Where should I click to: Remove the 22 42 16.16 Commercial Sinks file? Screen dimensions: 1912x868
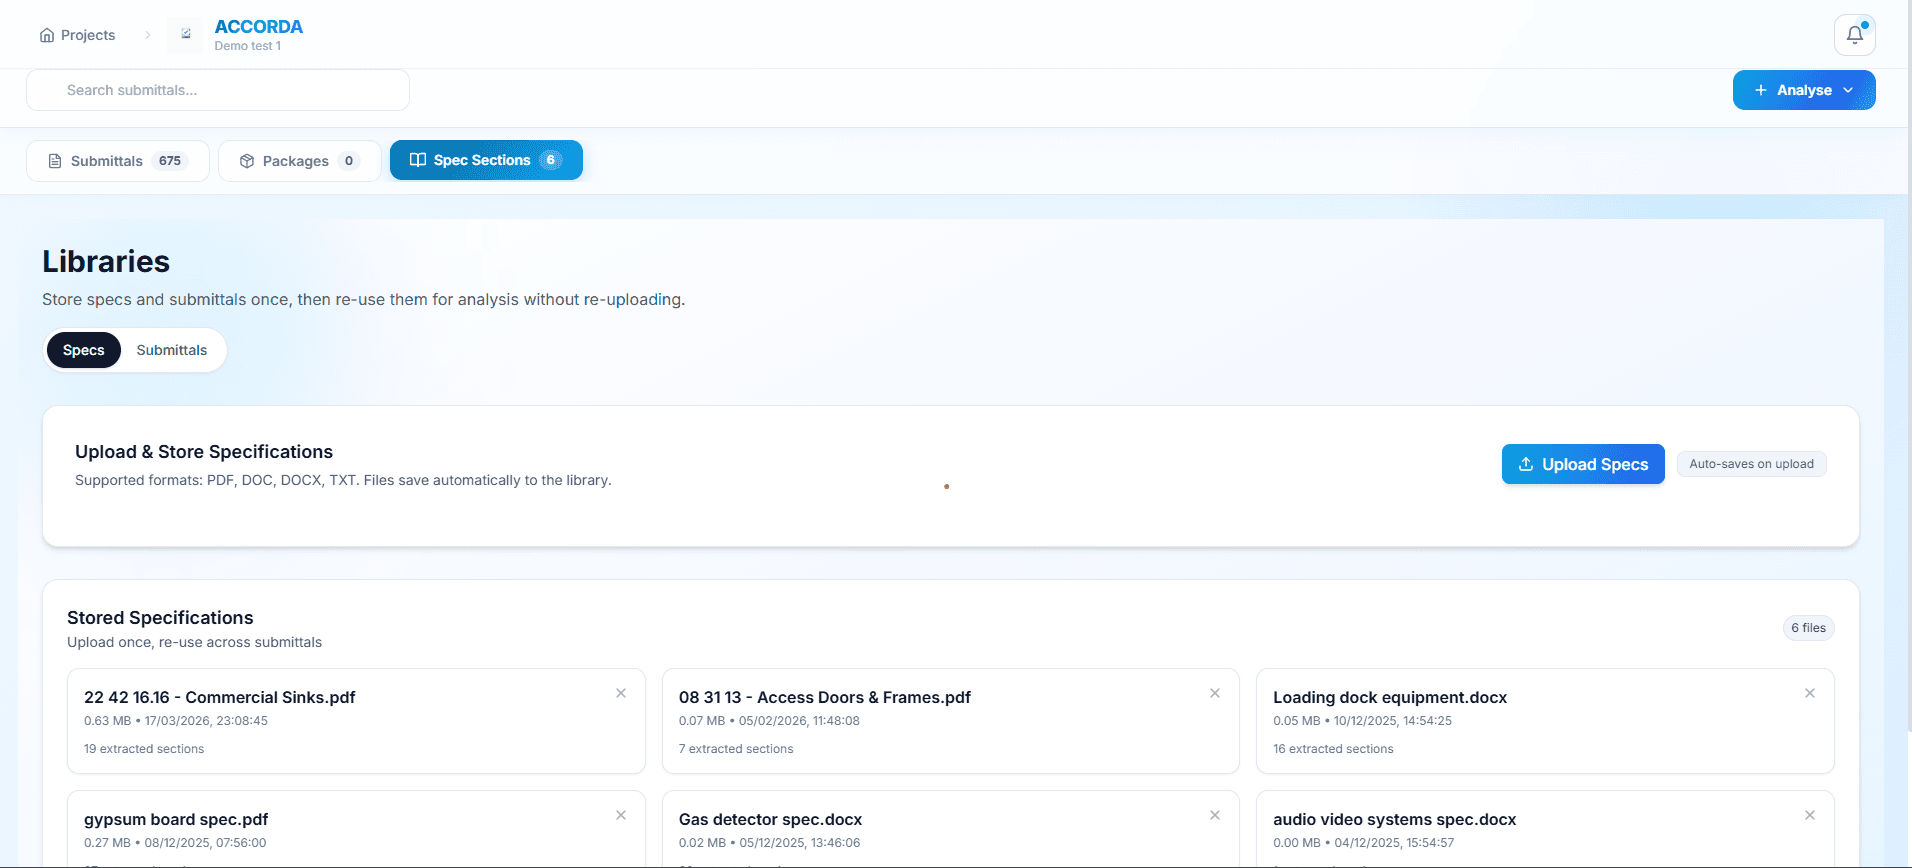pyautogui.click(x=621, y=693)
